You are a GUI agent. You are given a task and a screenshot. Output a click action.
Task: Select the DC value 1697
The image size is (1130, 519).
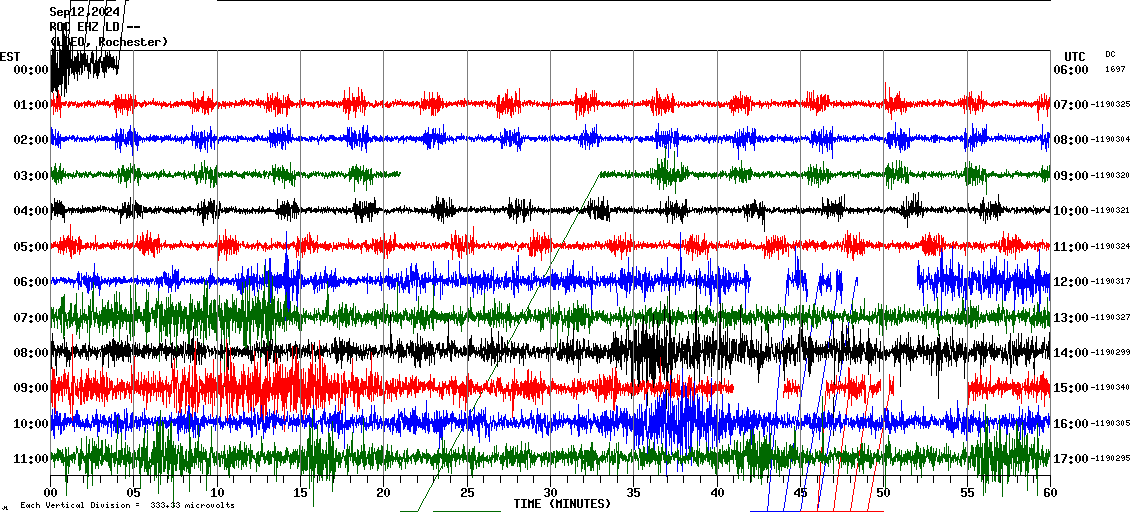pos(1114,69)
